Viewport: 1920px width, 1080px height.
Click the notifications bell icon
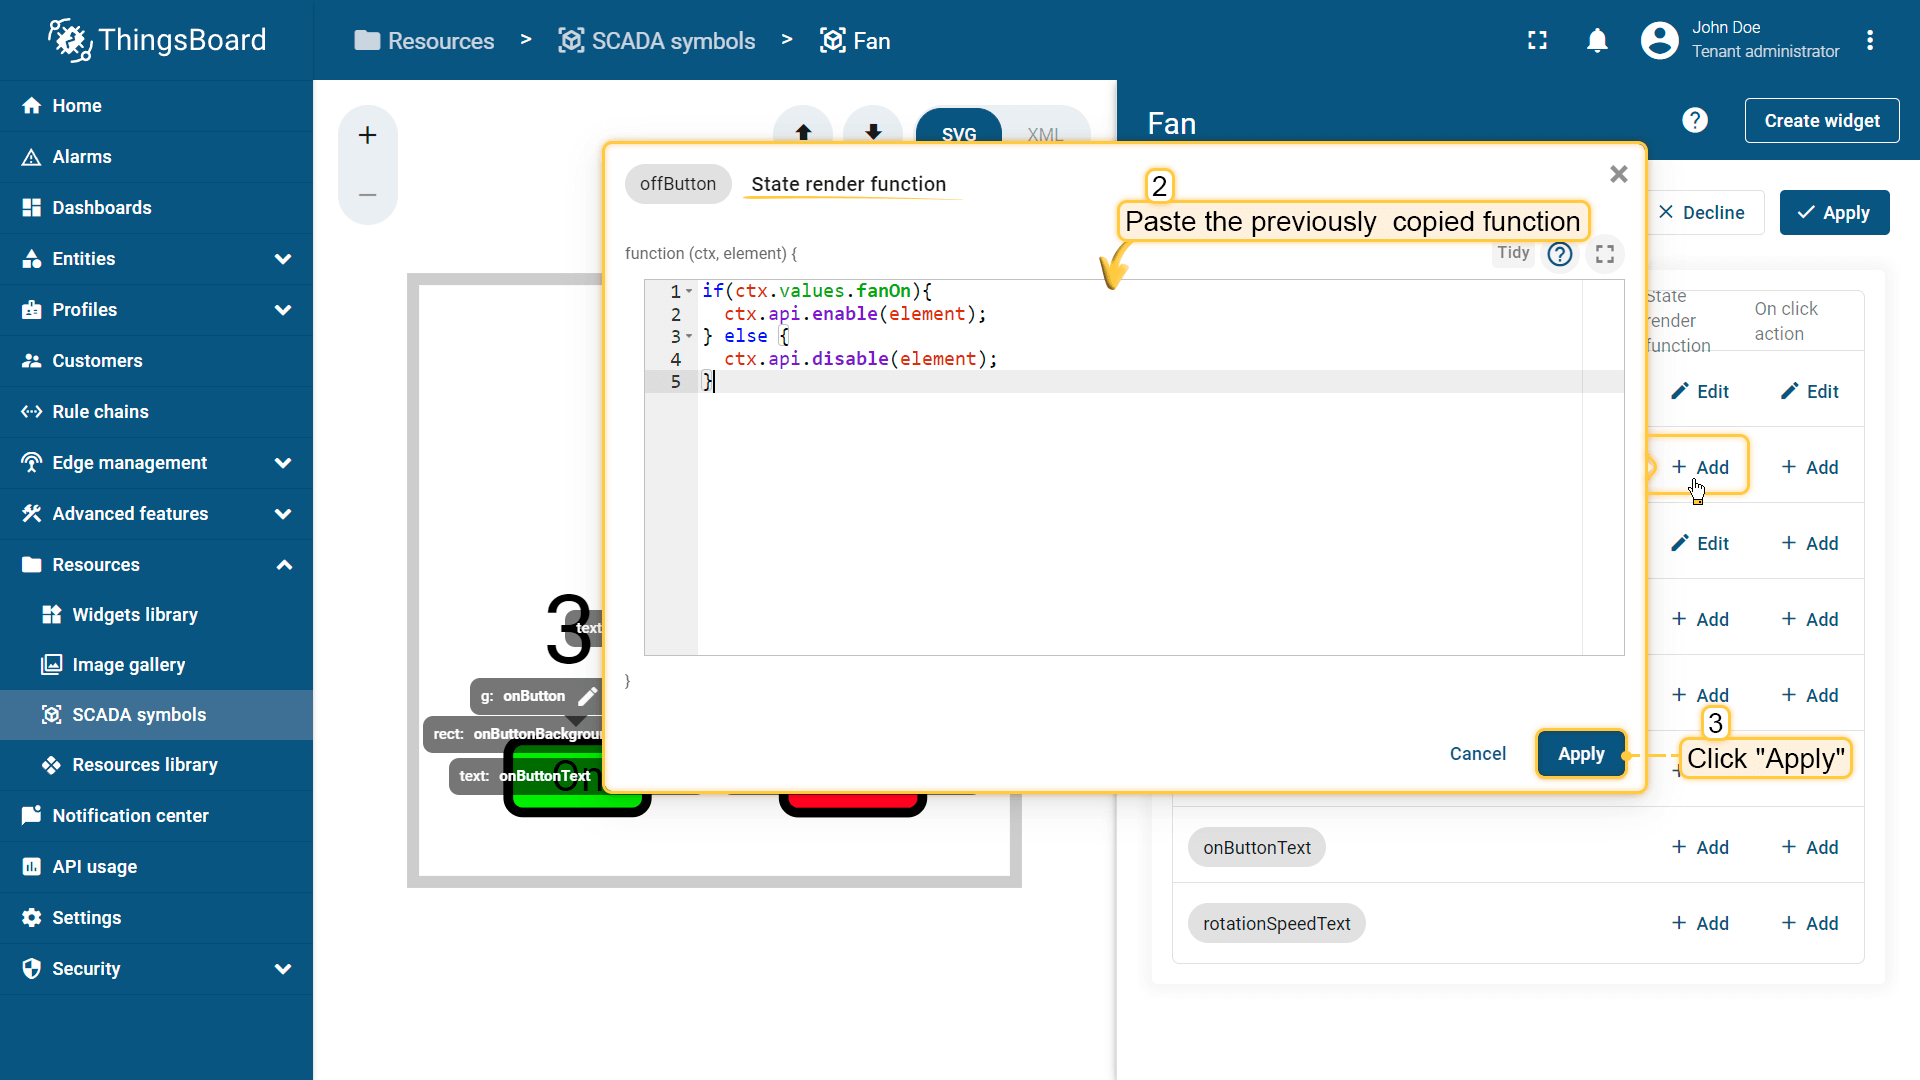click(1597, 41)
